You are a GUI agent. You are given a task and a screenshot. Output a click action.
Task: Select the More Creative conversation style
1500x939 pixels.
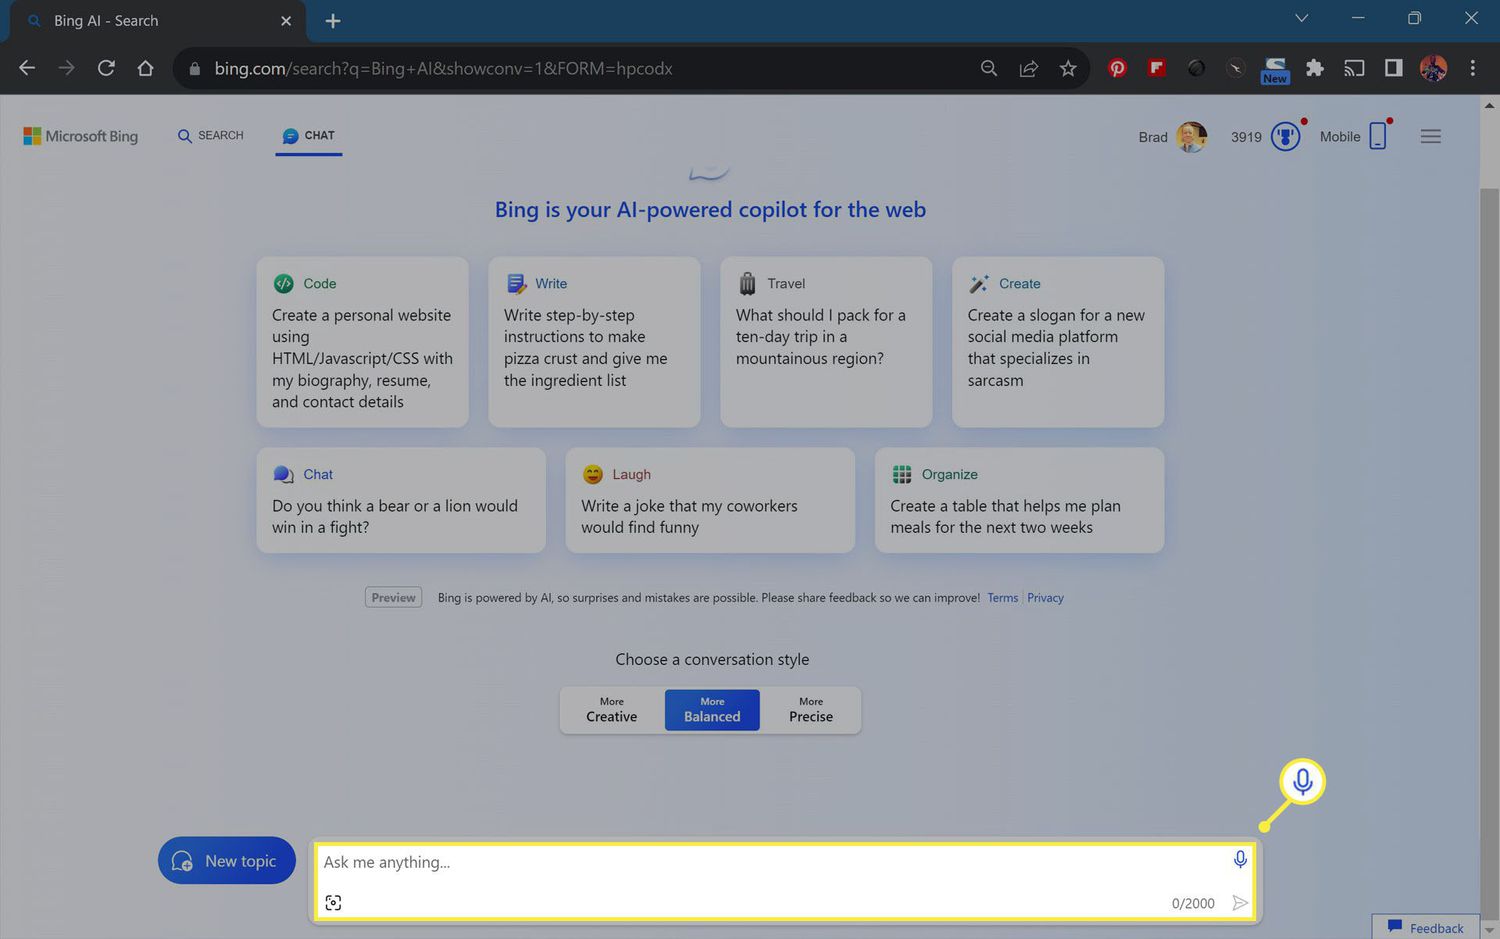[611, 710]
